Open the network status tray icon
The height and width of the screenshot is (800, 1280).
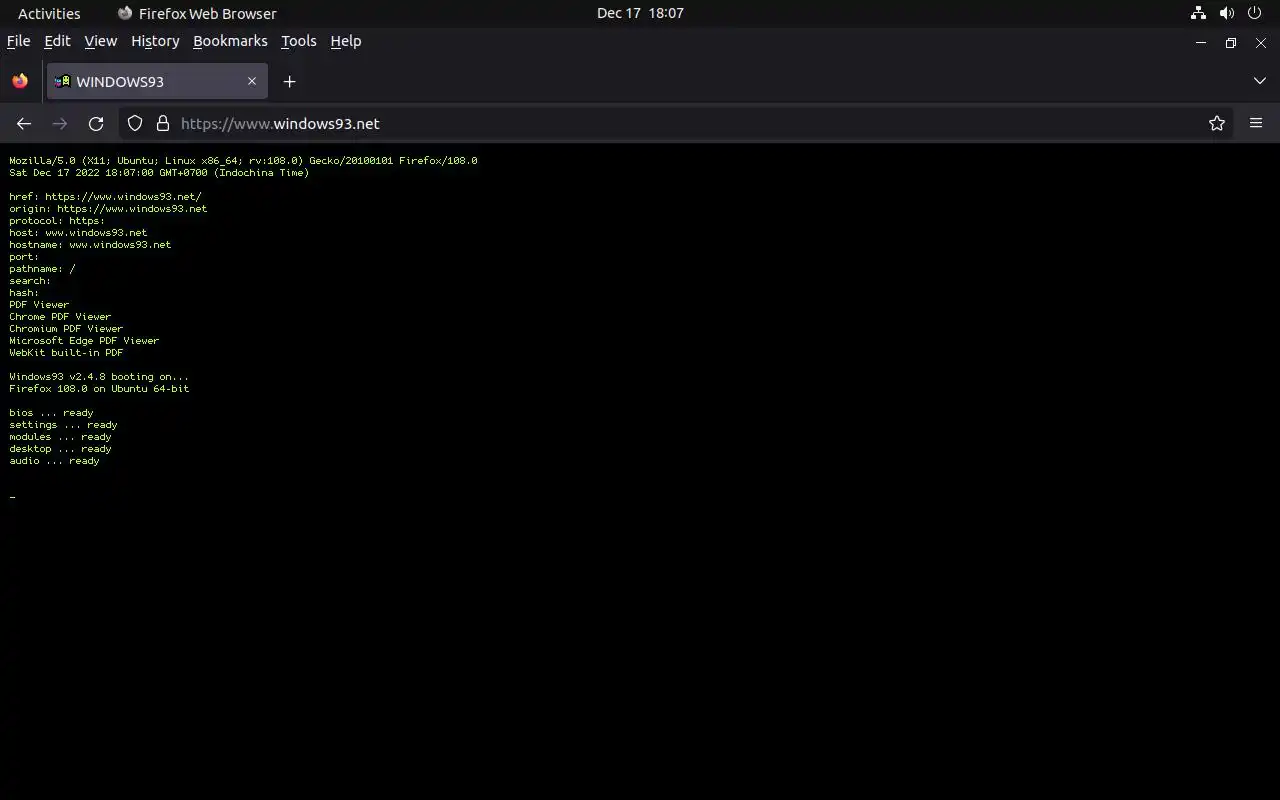tap(1198, 13)
